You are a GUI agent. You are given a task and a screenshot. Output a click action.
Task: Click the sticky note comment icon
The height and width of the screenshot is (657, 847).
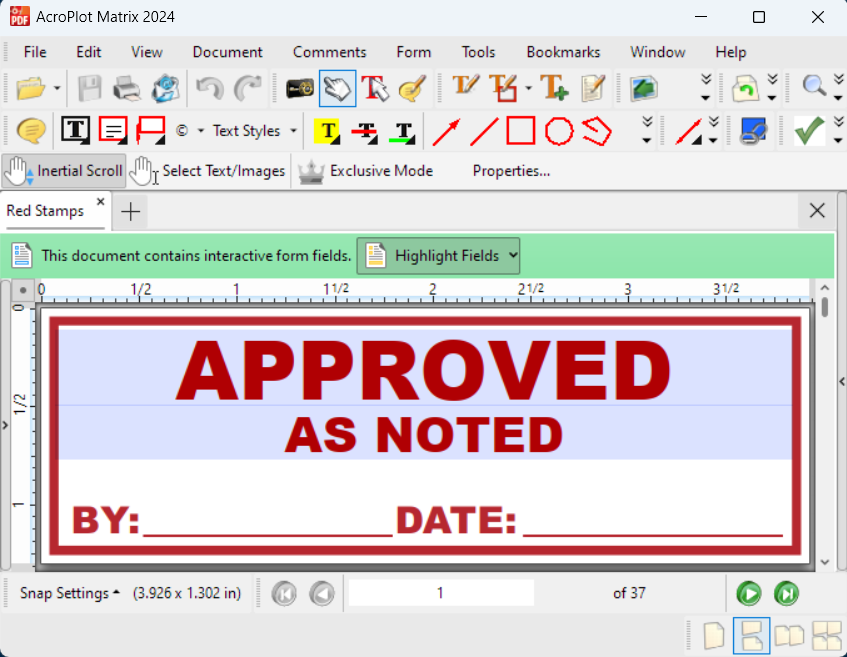pos(32,131)
